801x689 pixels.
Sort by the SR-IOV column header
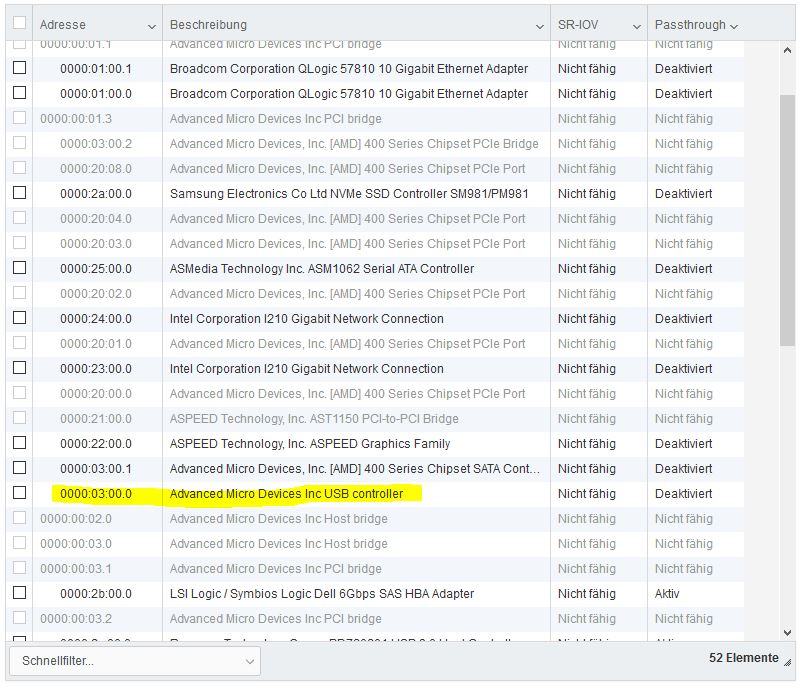click(578, 25)
